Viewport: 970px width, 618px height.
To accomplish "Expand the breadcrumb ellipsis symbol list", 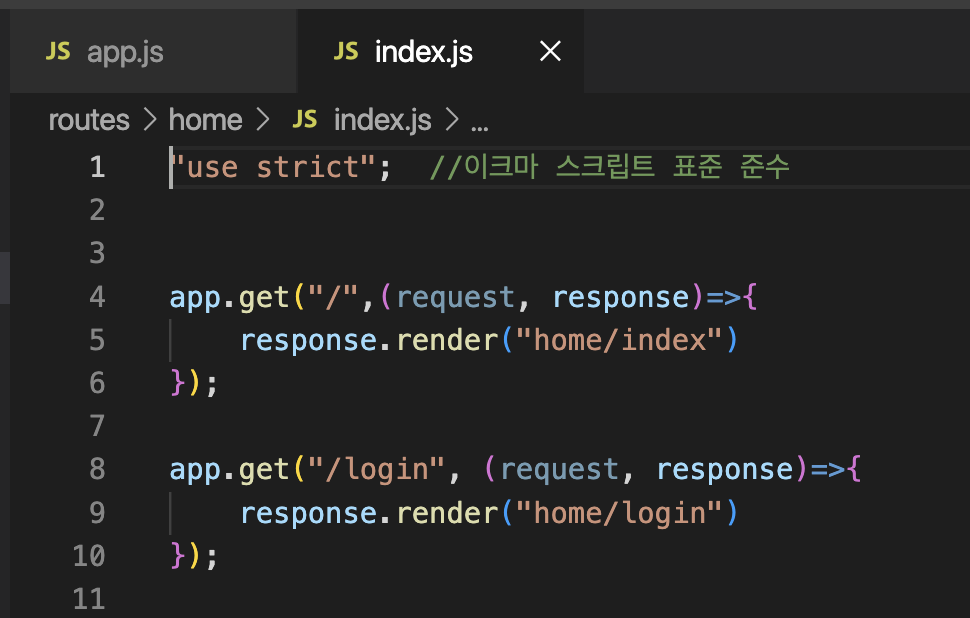I will [479, 127].
